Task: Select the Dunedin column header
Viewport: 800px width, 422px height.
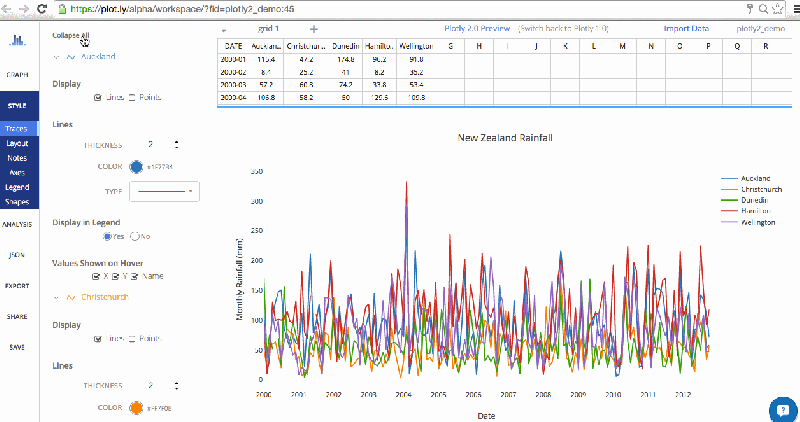Action: pos(345,46)
